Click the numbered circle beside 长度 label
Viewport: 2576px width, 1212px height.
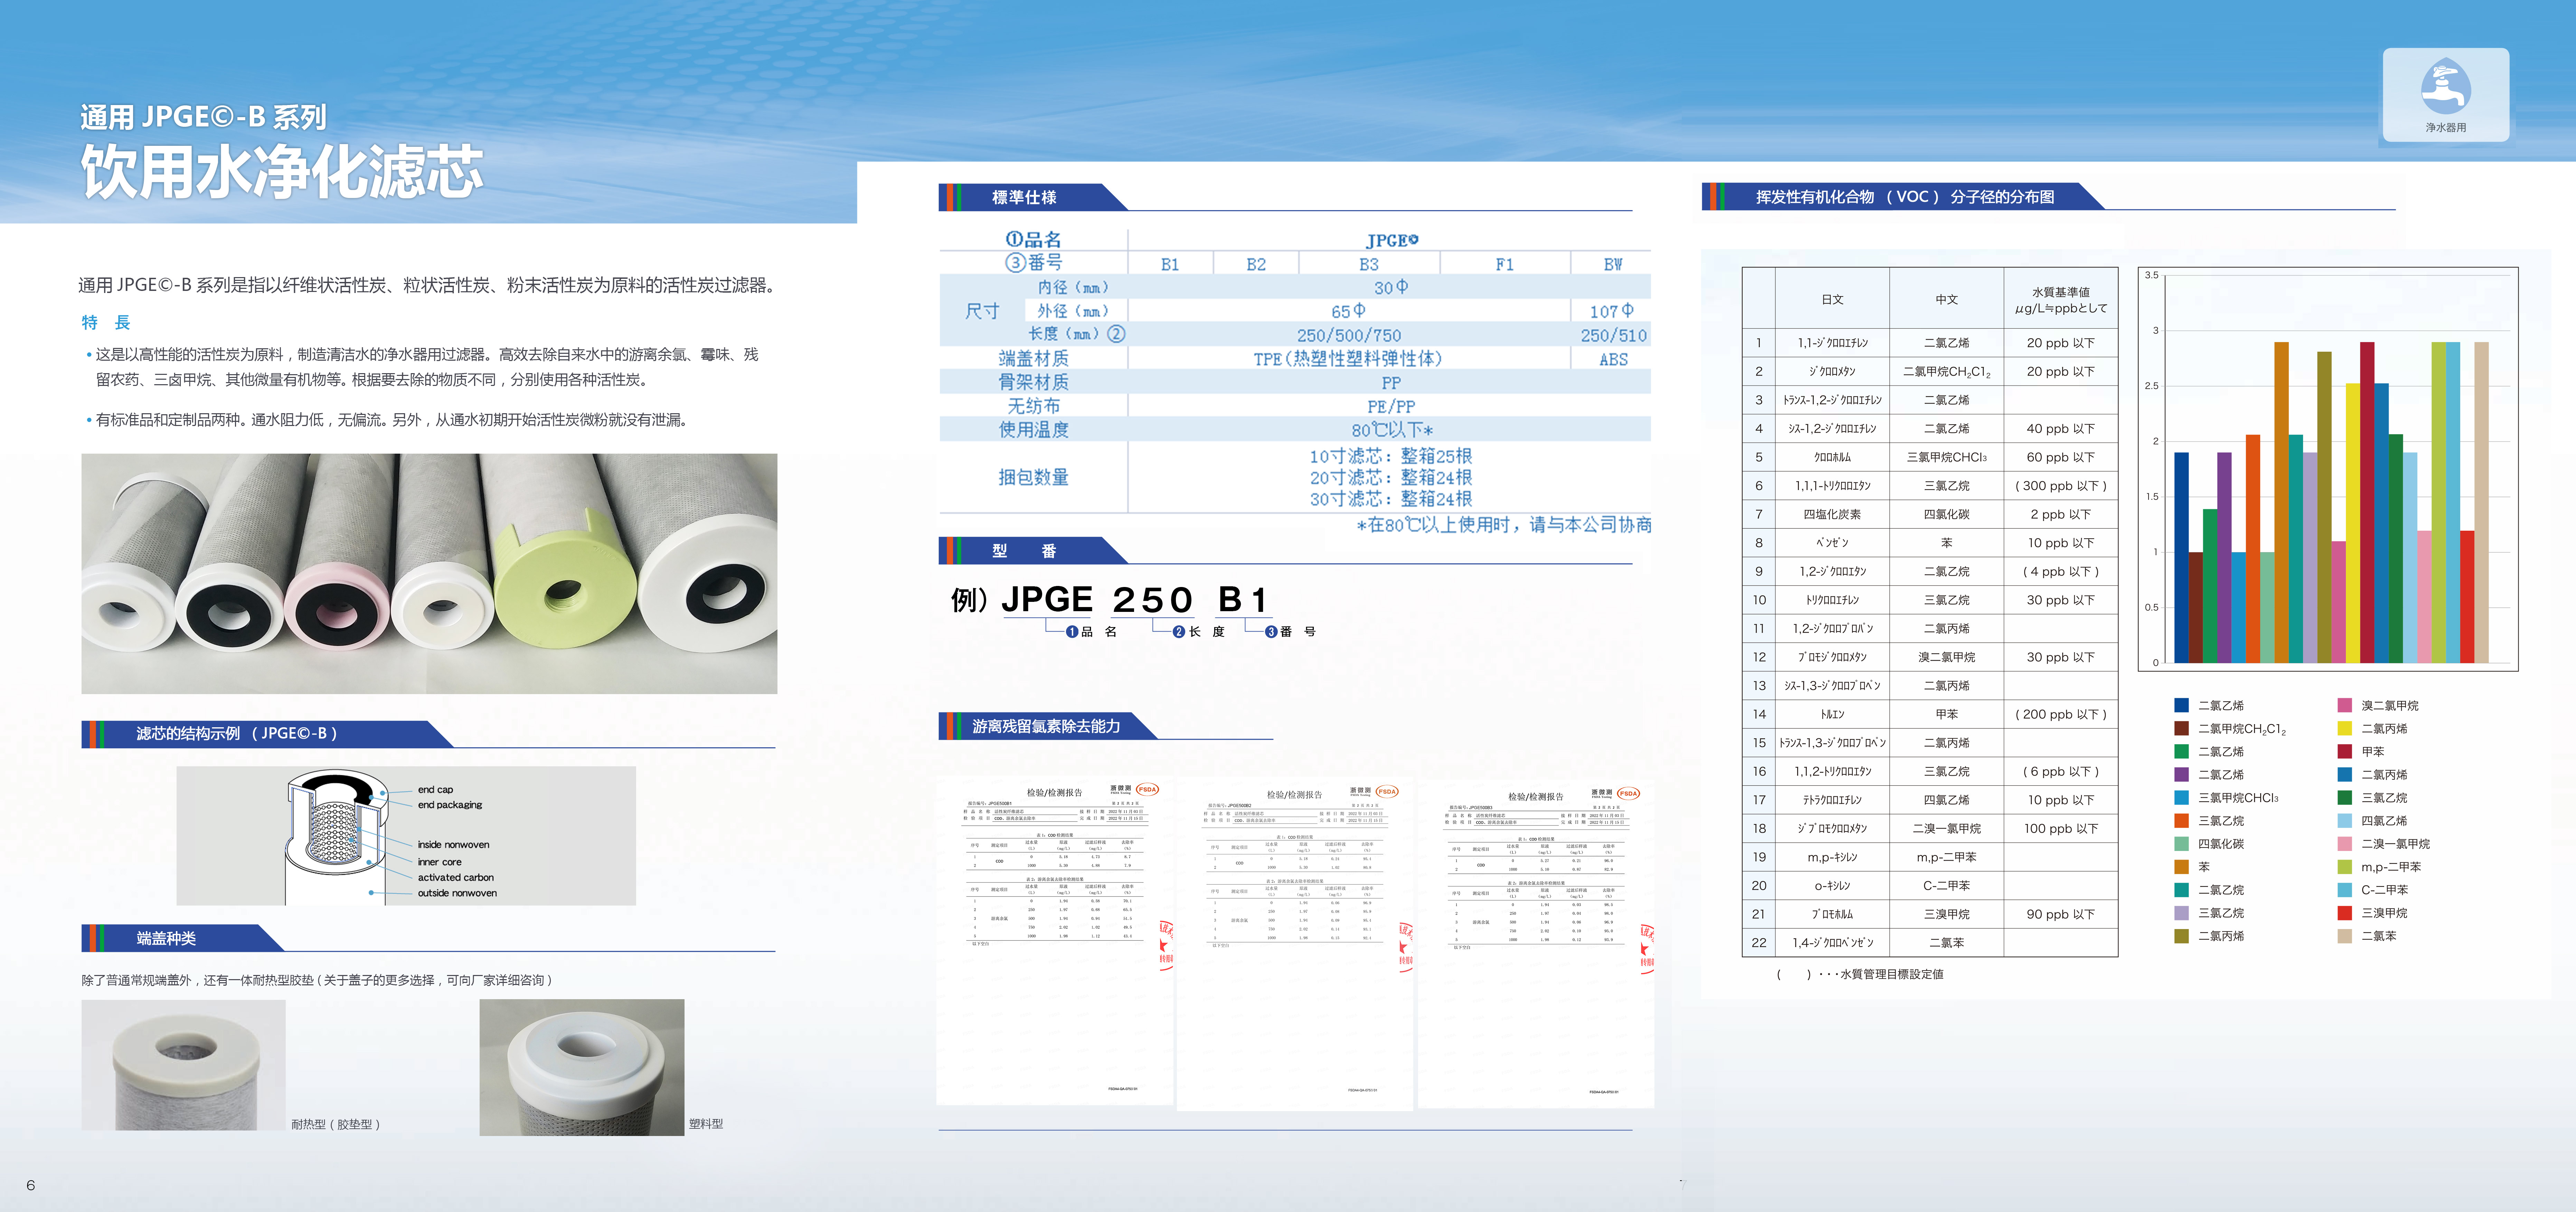click(1179, 632)
